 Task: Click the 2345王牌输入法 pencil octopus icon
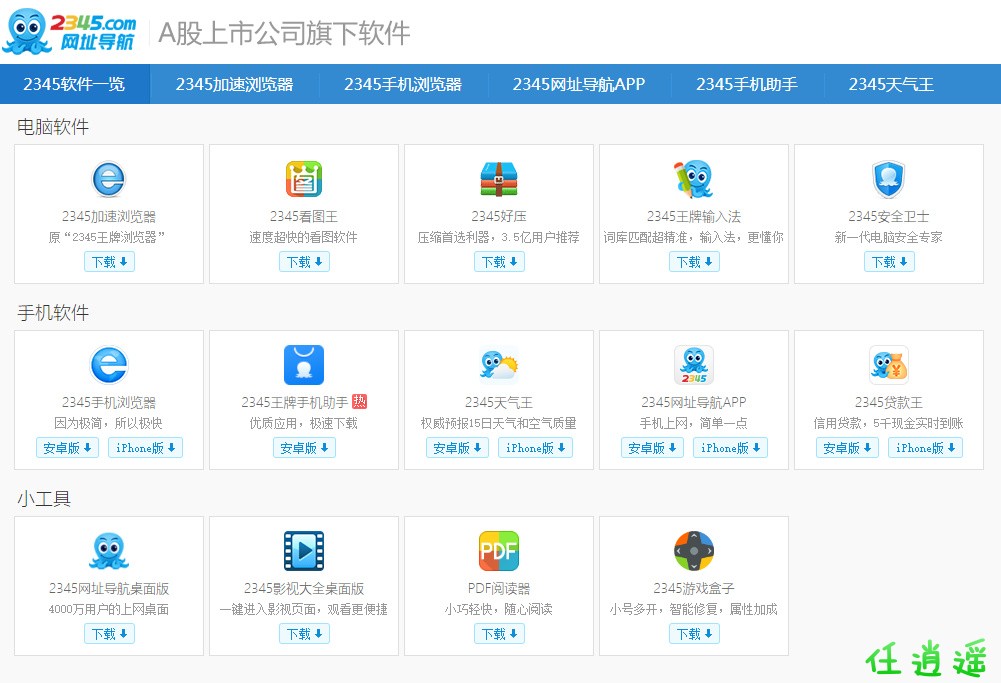pos(694,179)
